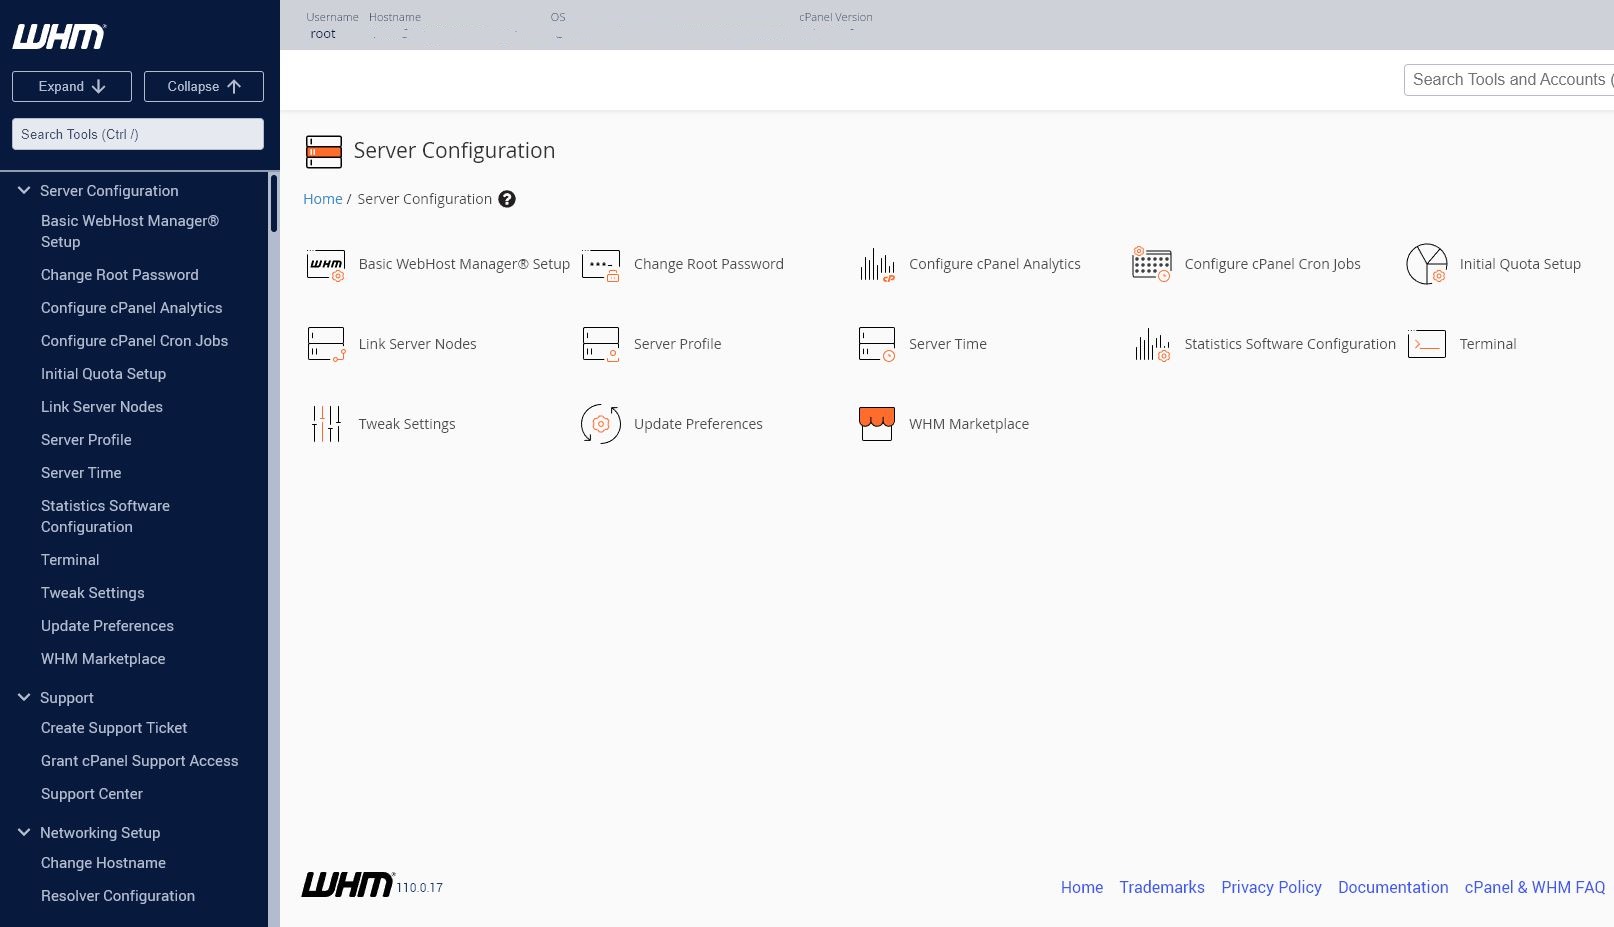Screen dimensions: 1614x927
Task: Open Configure cPanel Cron Jobs in sidebar
Action: pyautogui.click(x=135, y=341)
